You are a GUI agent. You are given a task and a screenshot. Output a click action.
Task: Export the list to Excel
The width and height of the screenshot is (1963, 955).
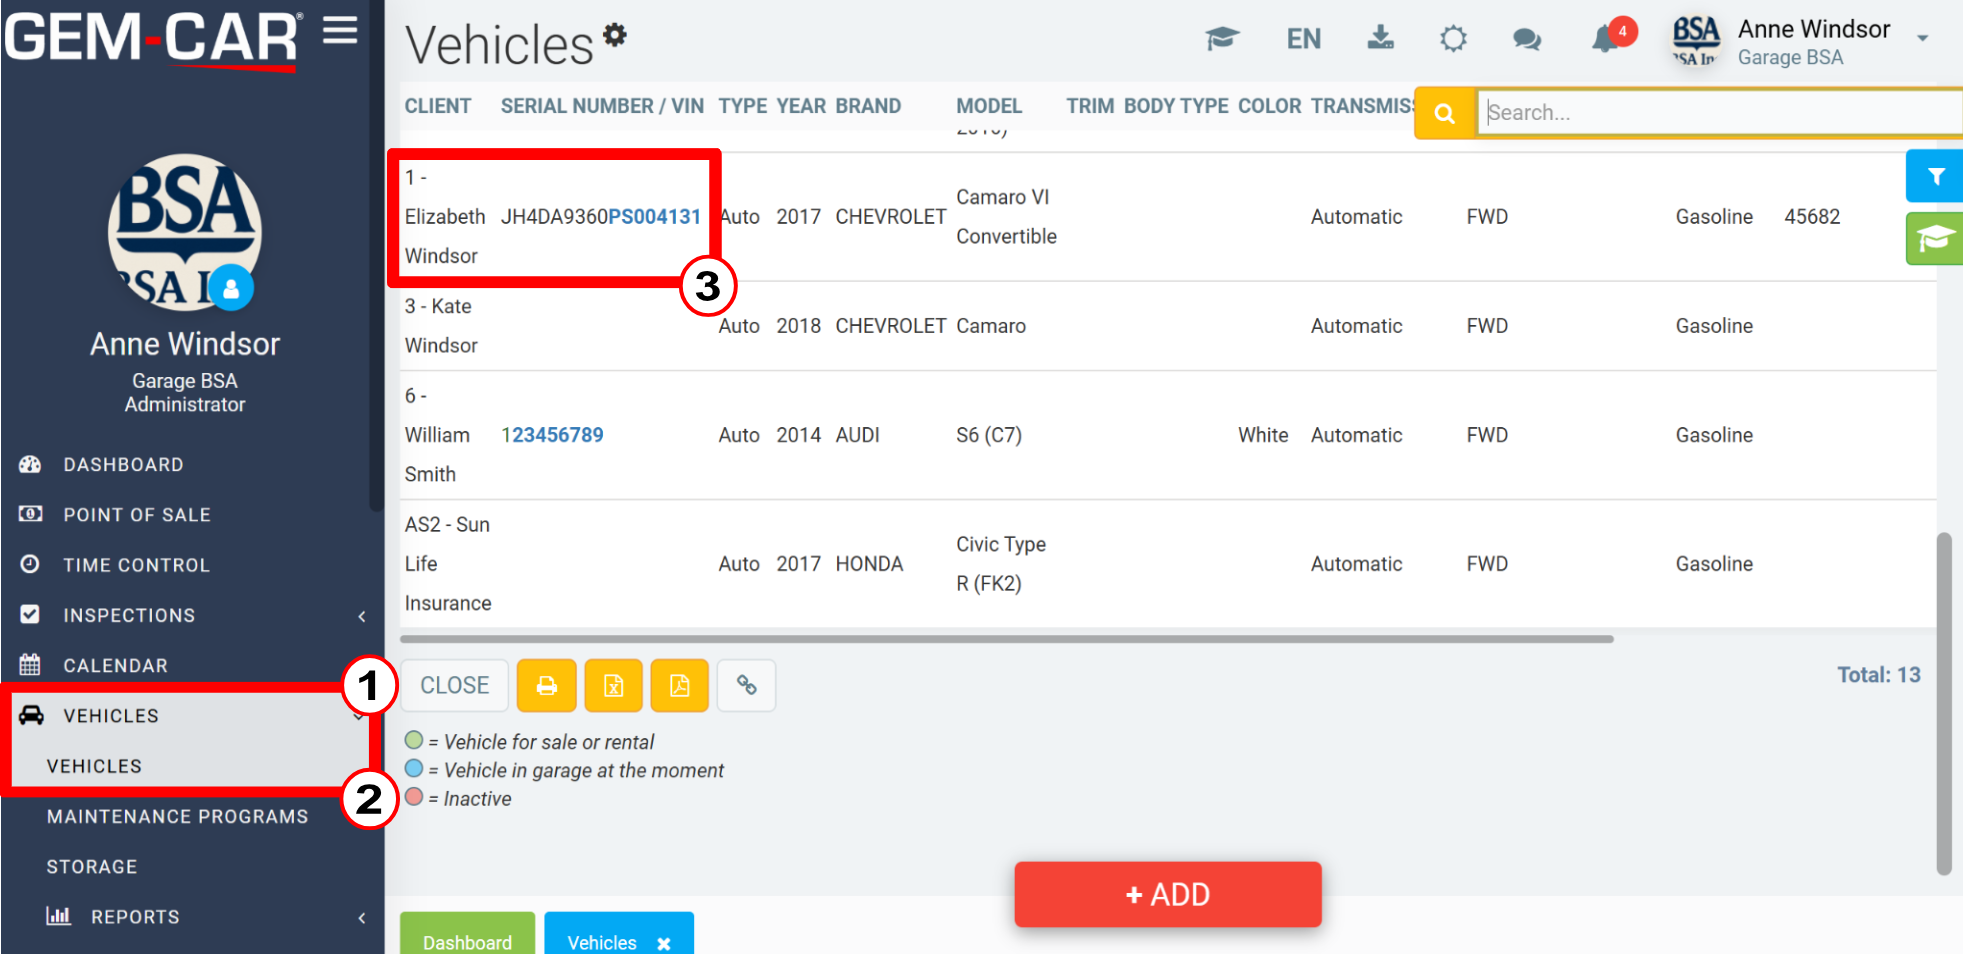coord(613,685)
